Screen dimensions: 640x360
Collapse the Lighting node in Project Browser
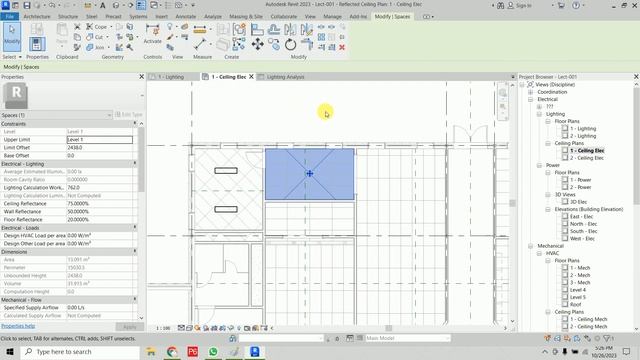pos(539,114)
